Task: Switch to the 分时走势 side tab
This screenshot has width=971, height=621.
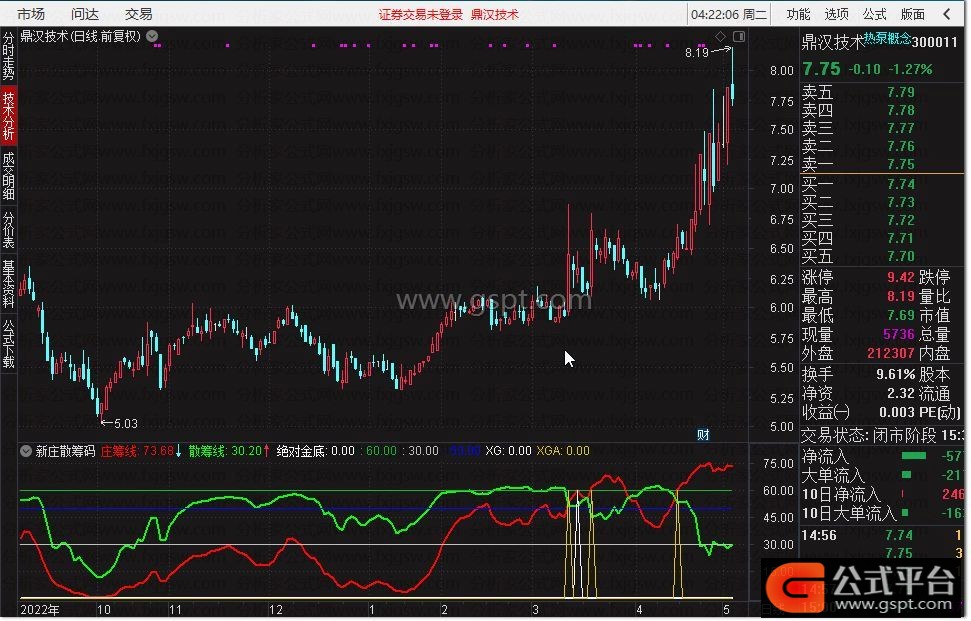Action: [9, 56]
